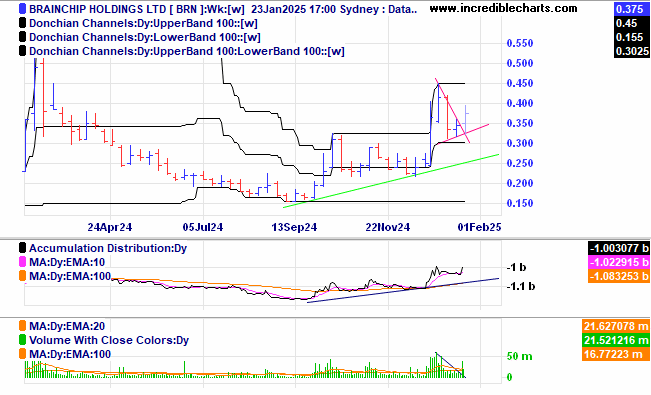Click the blue 0.375 price value box
Viewport: 651px width, 395px height.
(631, 9)
